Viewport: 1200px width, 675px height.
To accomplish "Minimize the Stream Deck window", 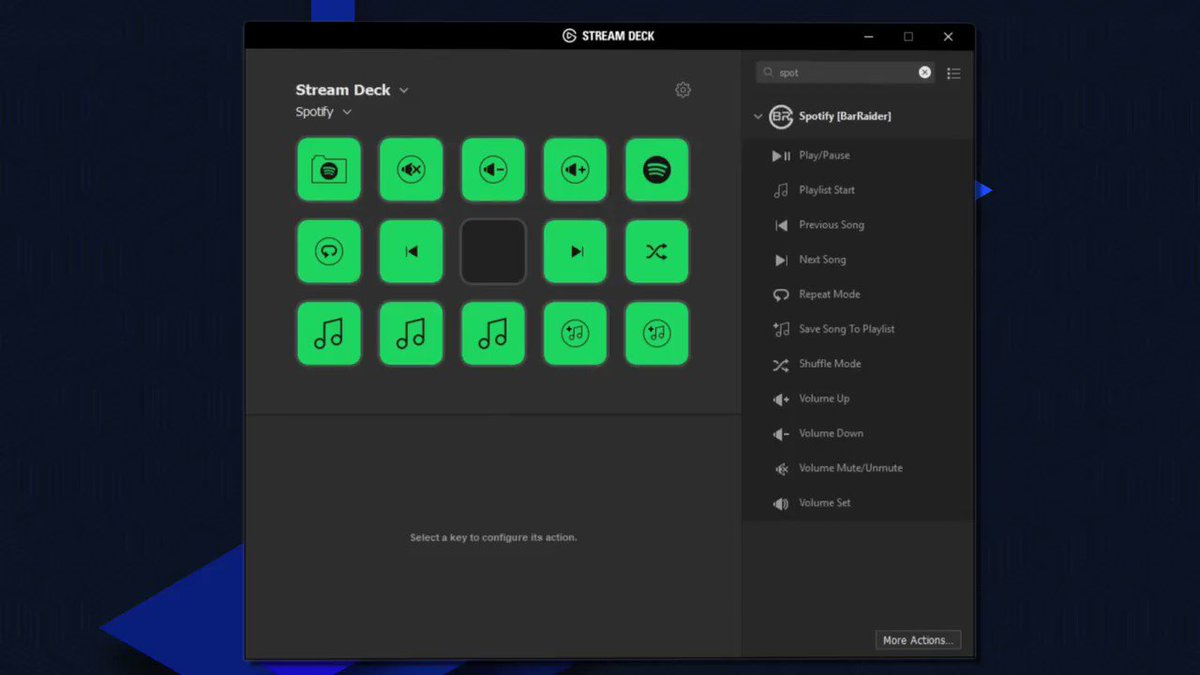I will [868, 36].
